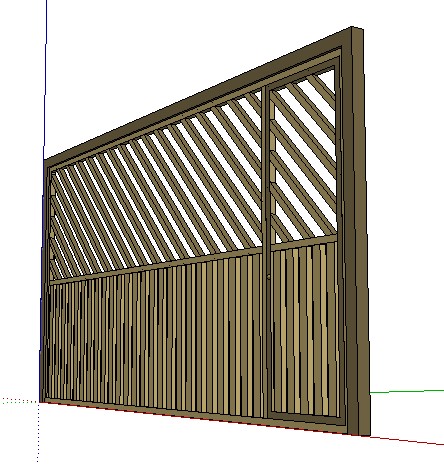444x464 pixels.
Task: Select the red axis line beside gate
Action: pos(407,440)
